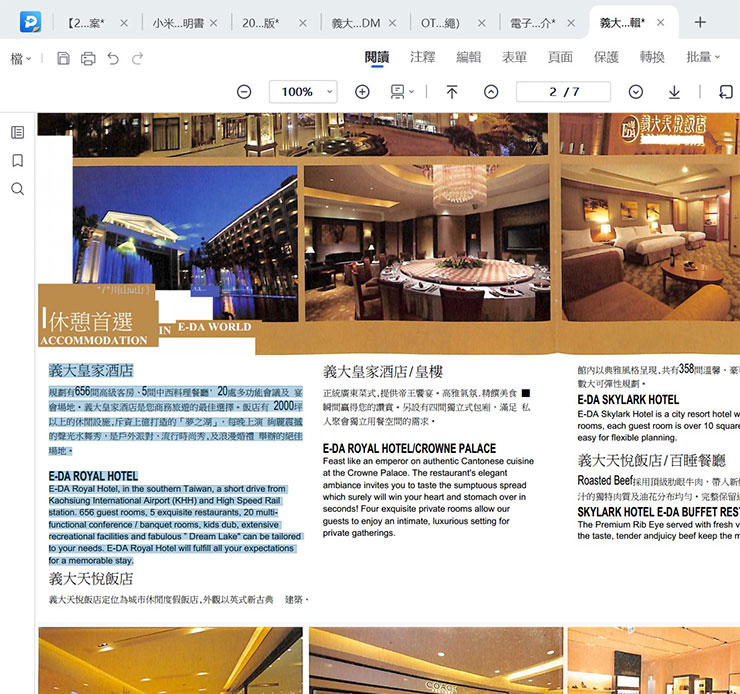Go to previous page
The image size is (740, 694).
coord(491,92)
